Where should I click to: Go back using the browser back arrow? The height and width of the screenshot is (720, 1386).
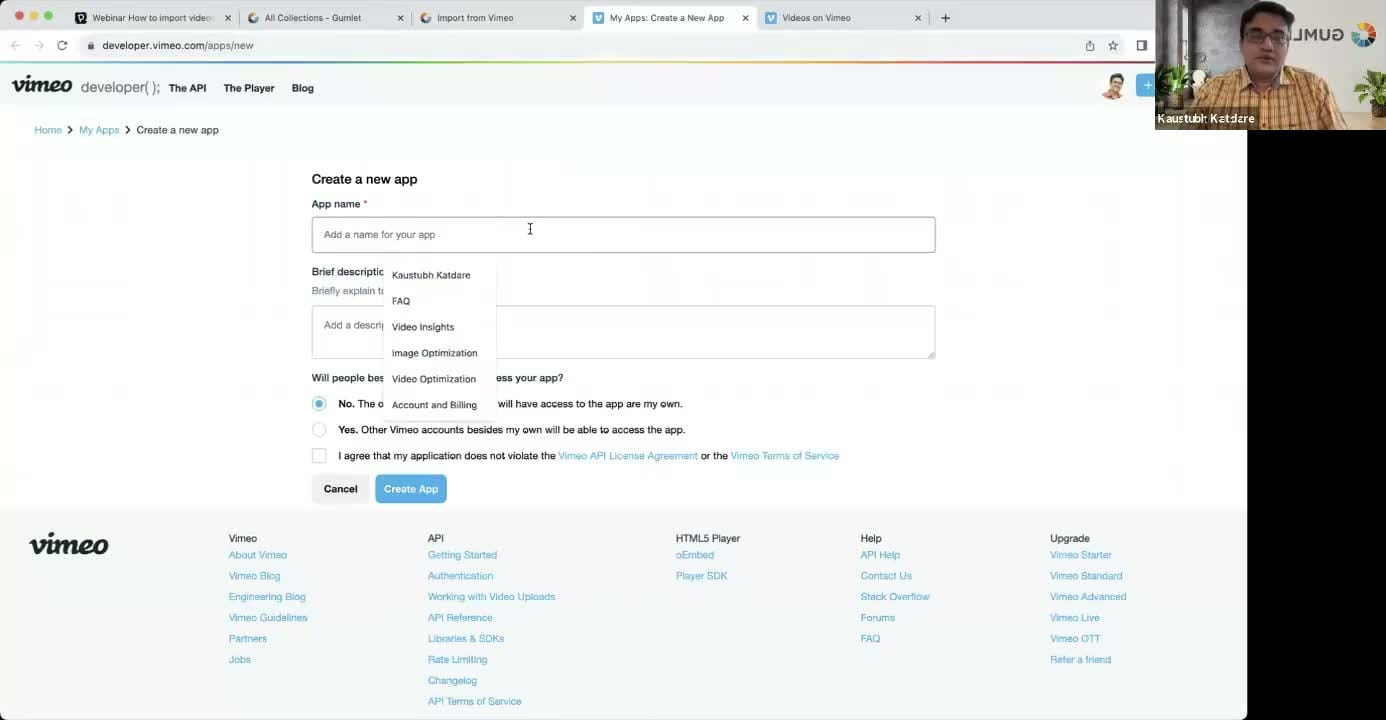click(x=15, y=45)
